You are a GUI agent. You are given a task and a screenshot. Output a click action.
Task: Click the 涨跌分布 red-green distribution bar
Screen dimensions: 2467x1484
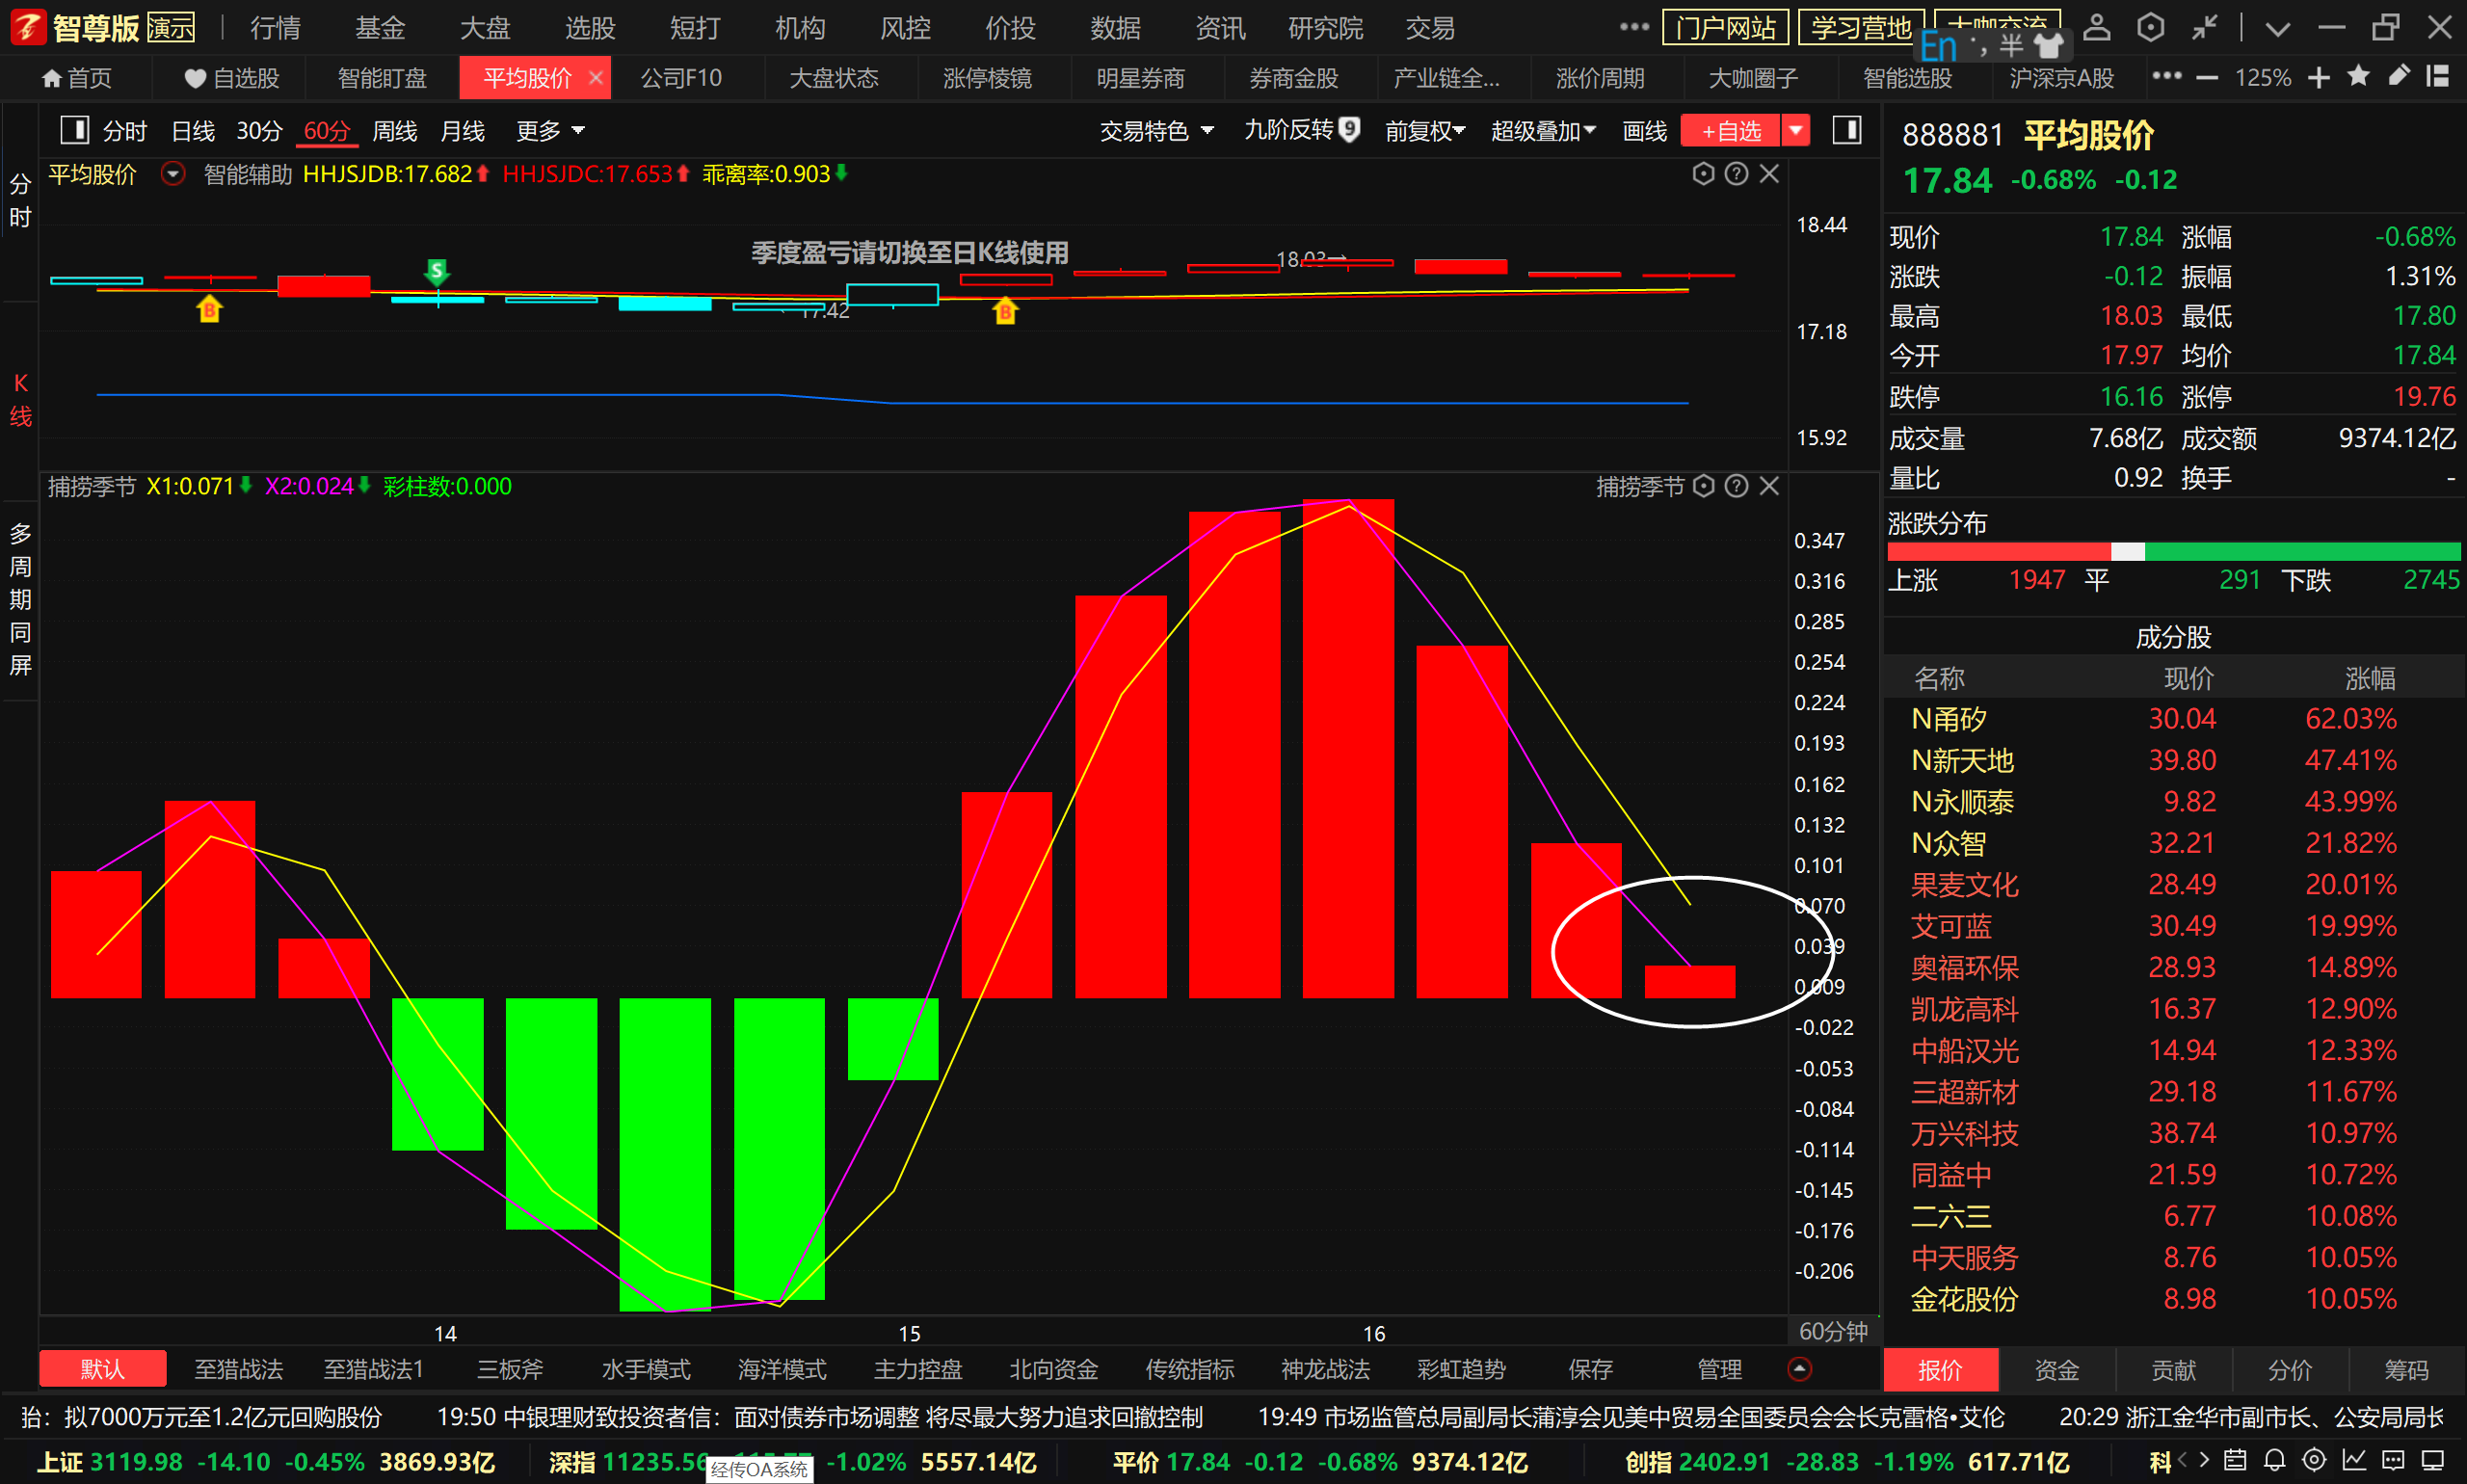point(2174,551)
